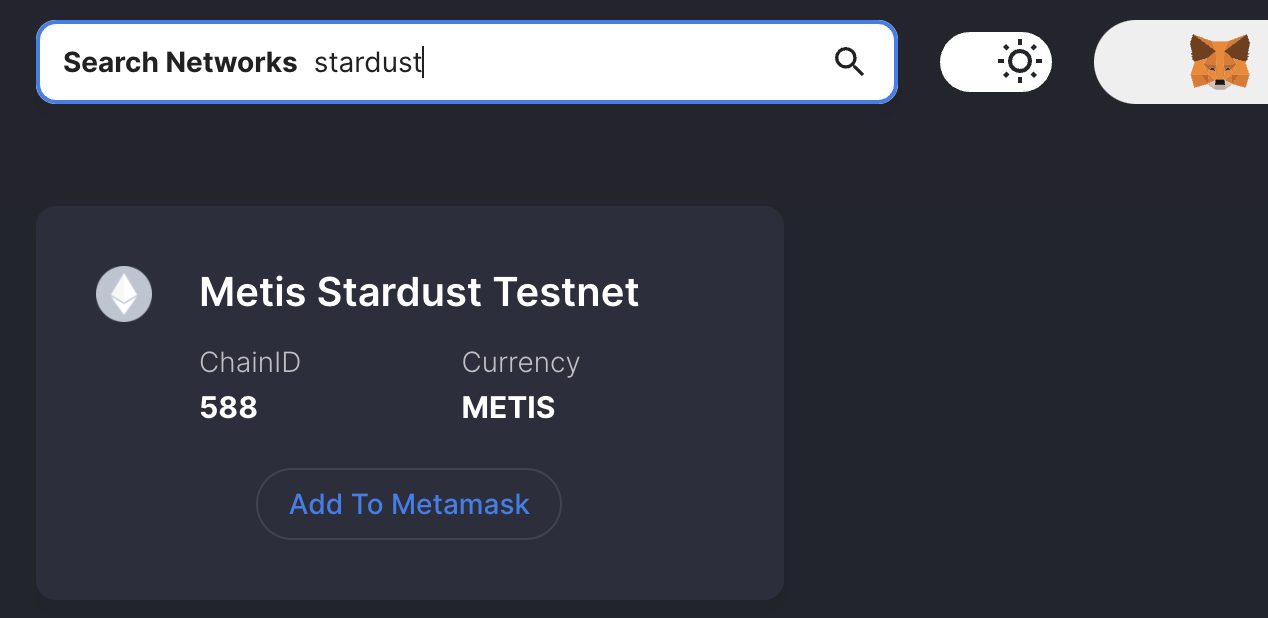
Task: Click the ChainID label
Action: tap(250, 362)
